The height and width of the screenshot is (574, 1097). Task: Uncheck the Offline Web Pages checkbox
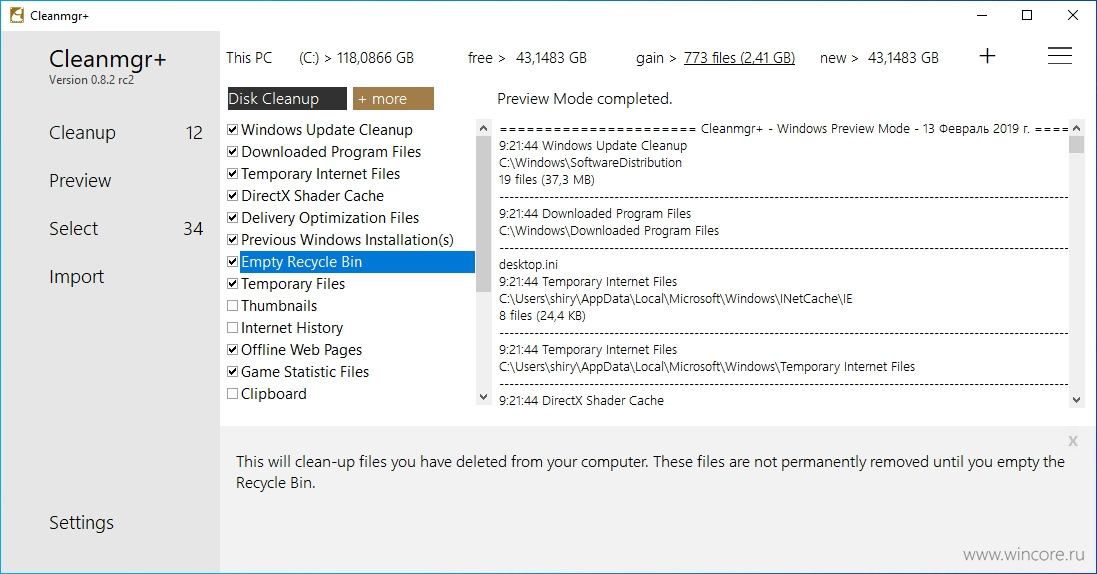click(232, 349)
